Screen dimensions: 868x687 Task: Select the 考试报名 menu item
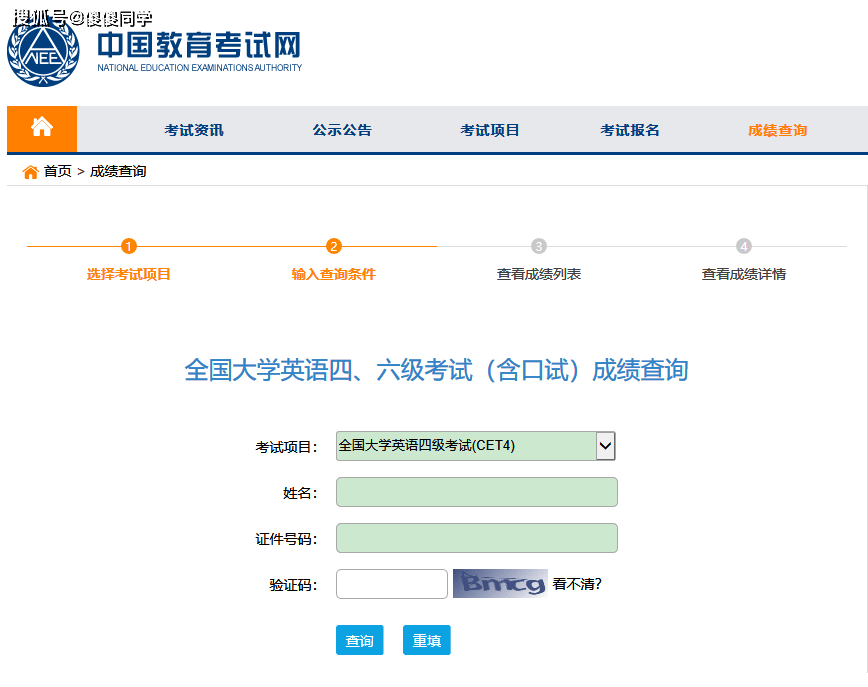[x=629, y=129]
